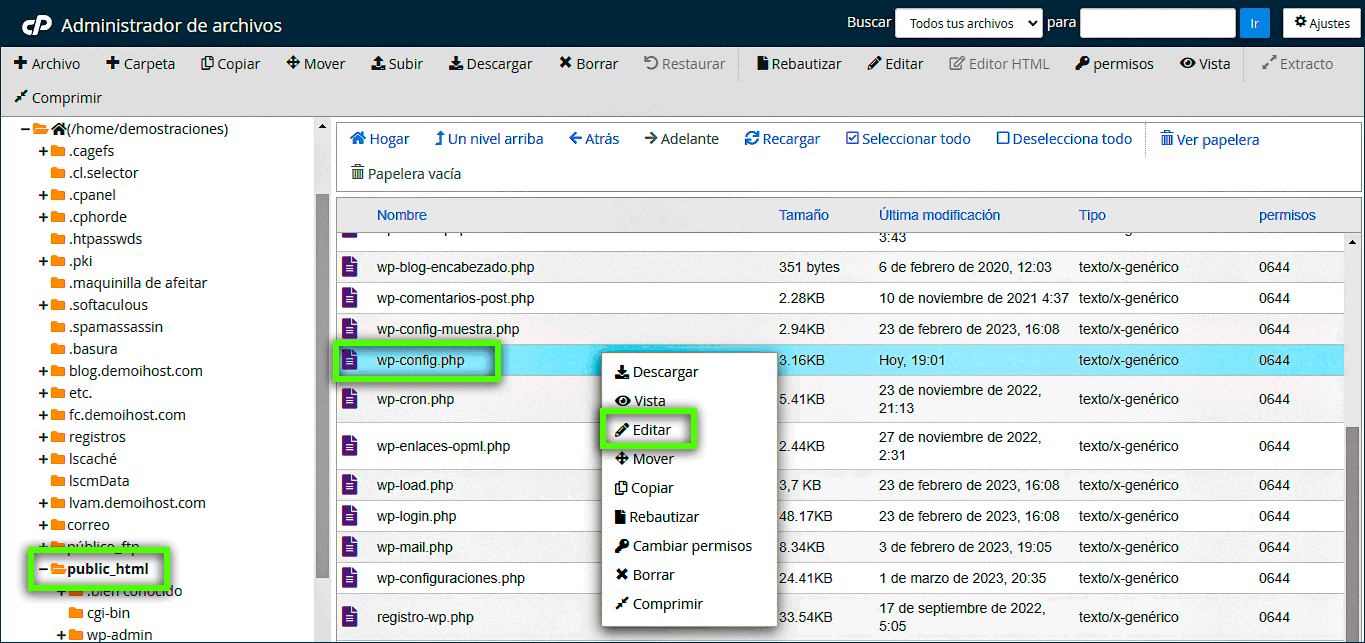The height and width of the screenshot is (643, 1365).
Task: Select the Borrar tool in the toolbar
Action: pos(588,63)
